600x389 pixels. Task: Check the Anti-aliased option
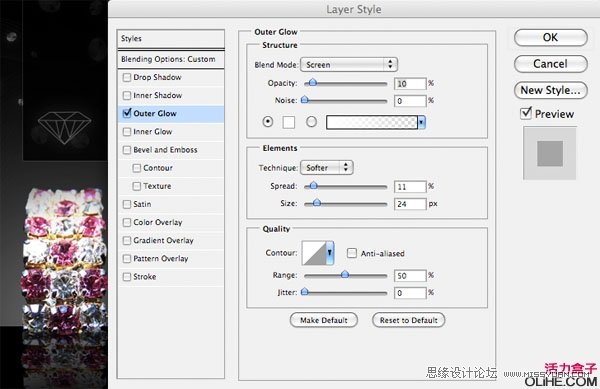tap(352, 253)
